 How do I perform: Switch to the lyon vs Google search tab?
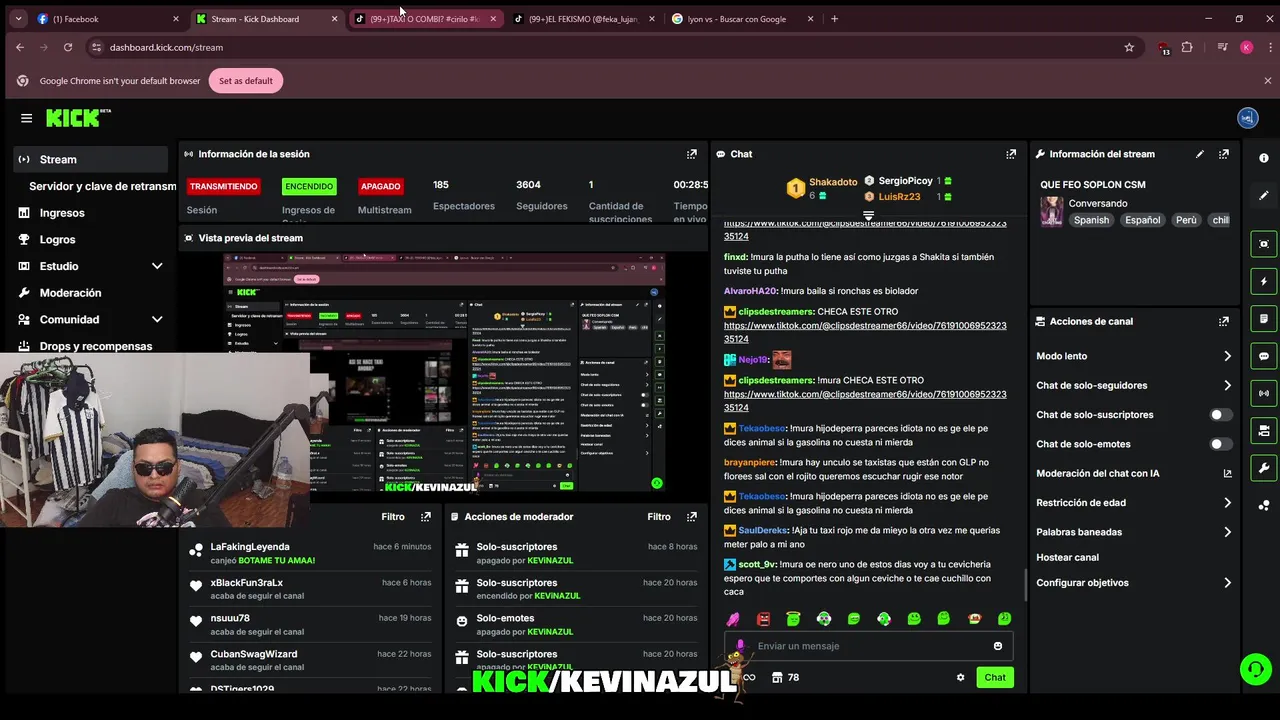pos(743,18)
